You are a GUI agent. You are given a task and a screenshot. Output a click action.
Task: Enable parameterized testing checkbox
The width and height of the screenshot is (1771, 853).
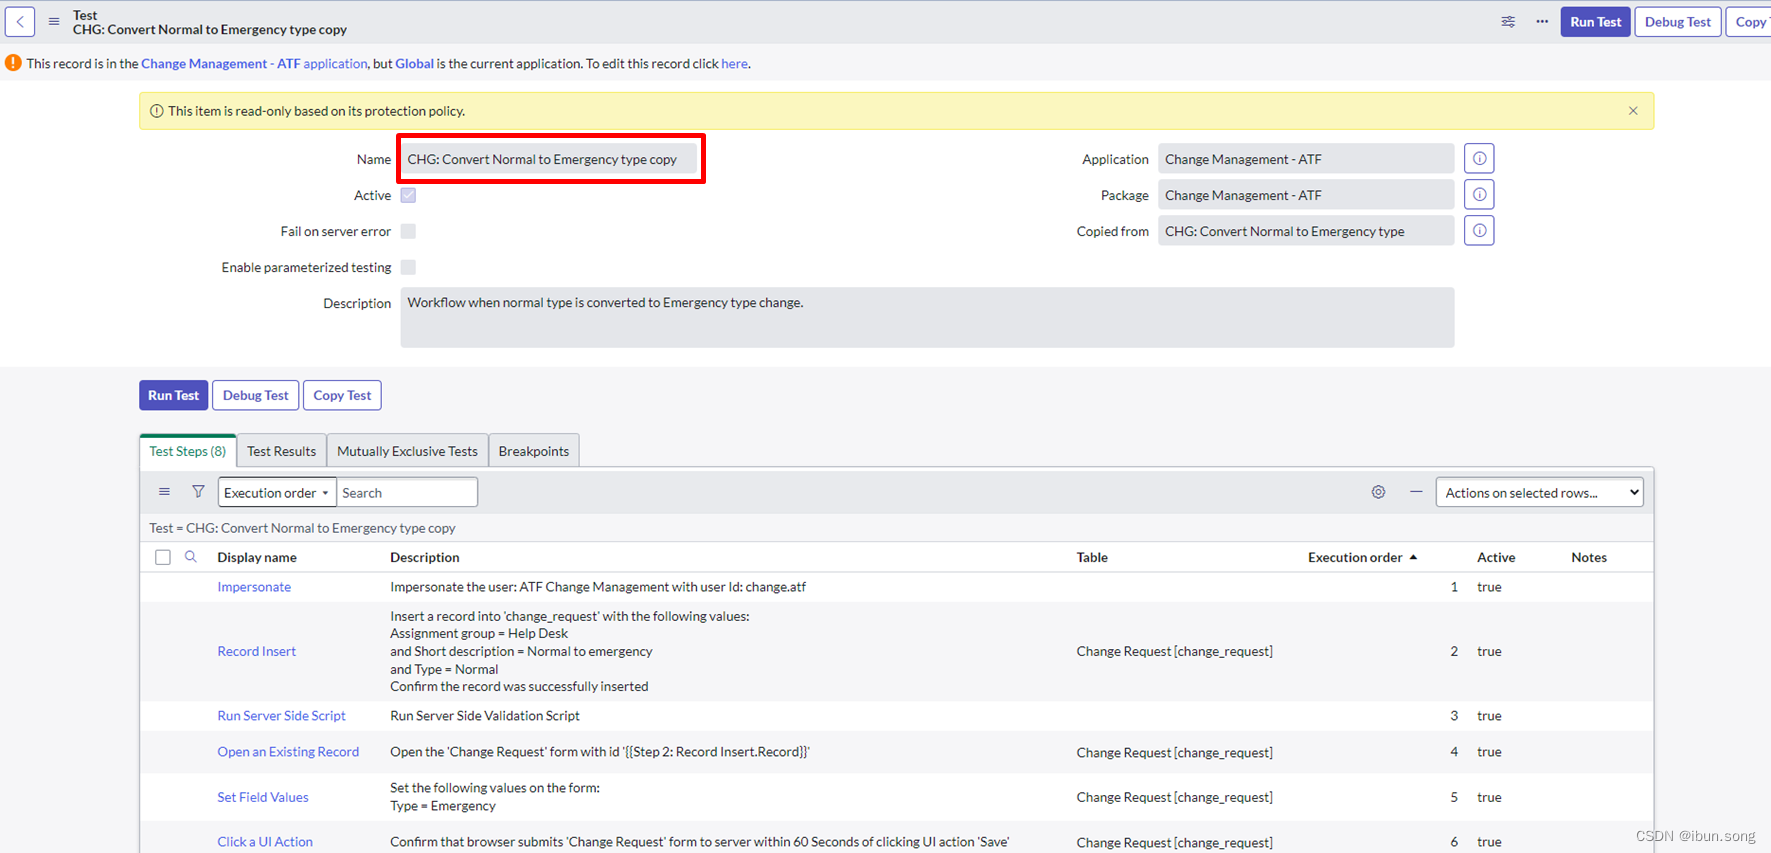coord(408,267)
